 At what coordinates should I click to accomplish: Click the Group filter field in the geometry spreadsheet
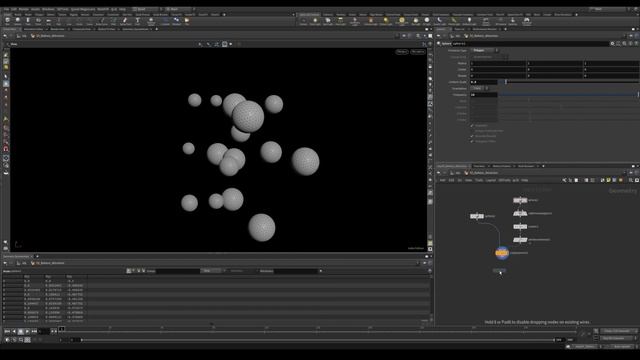[x=178, y=271]
